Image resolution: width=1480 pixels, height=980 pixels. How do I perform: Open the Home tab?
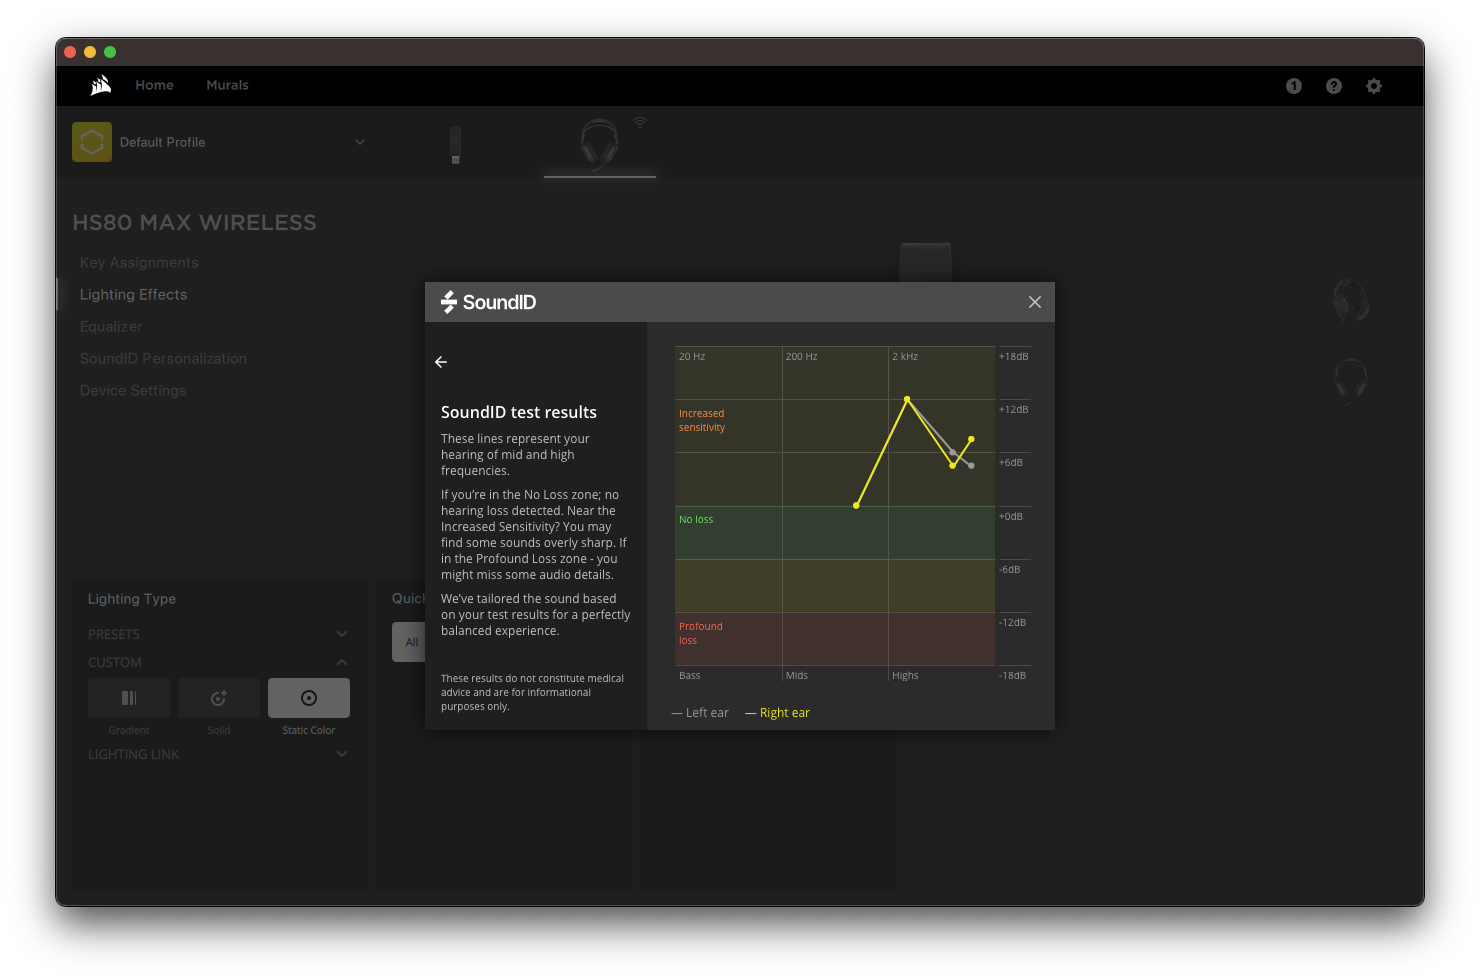pyautogui.click(x=154, y=86)
